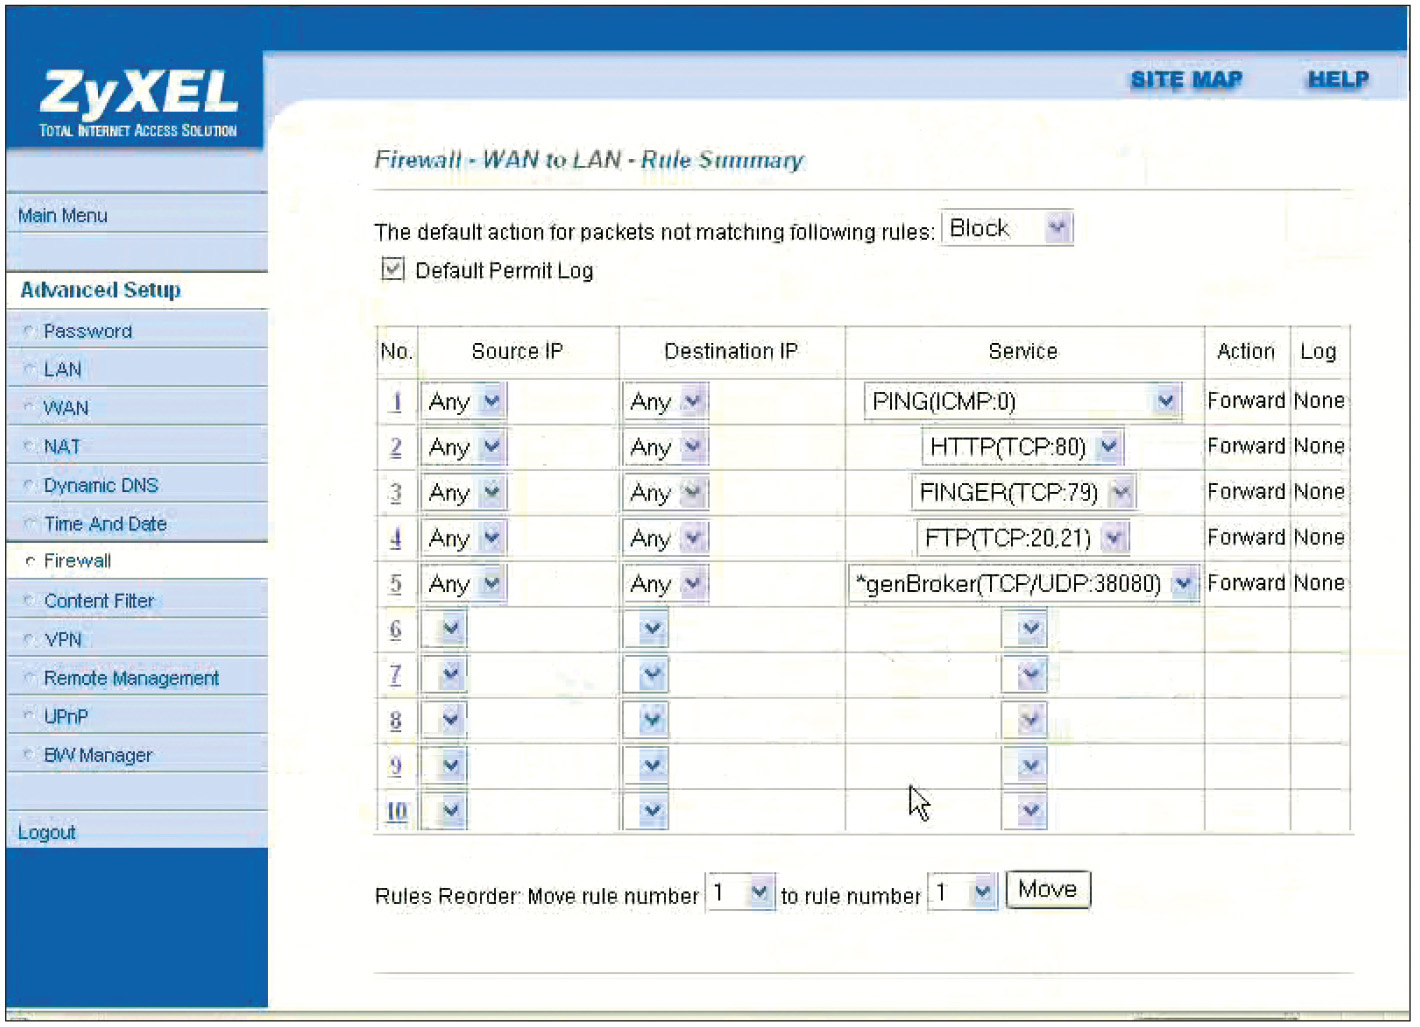This screenshot has height=1027, width=1420.
Task: Open the VPN page
Action: (63, 639)
